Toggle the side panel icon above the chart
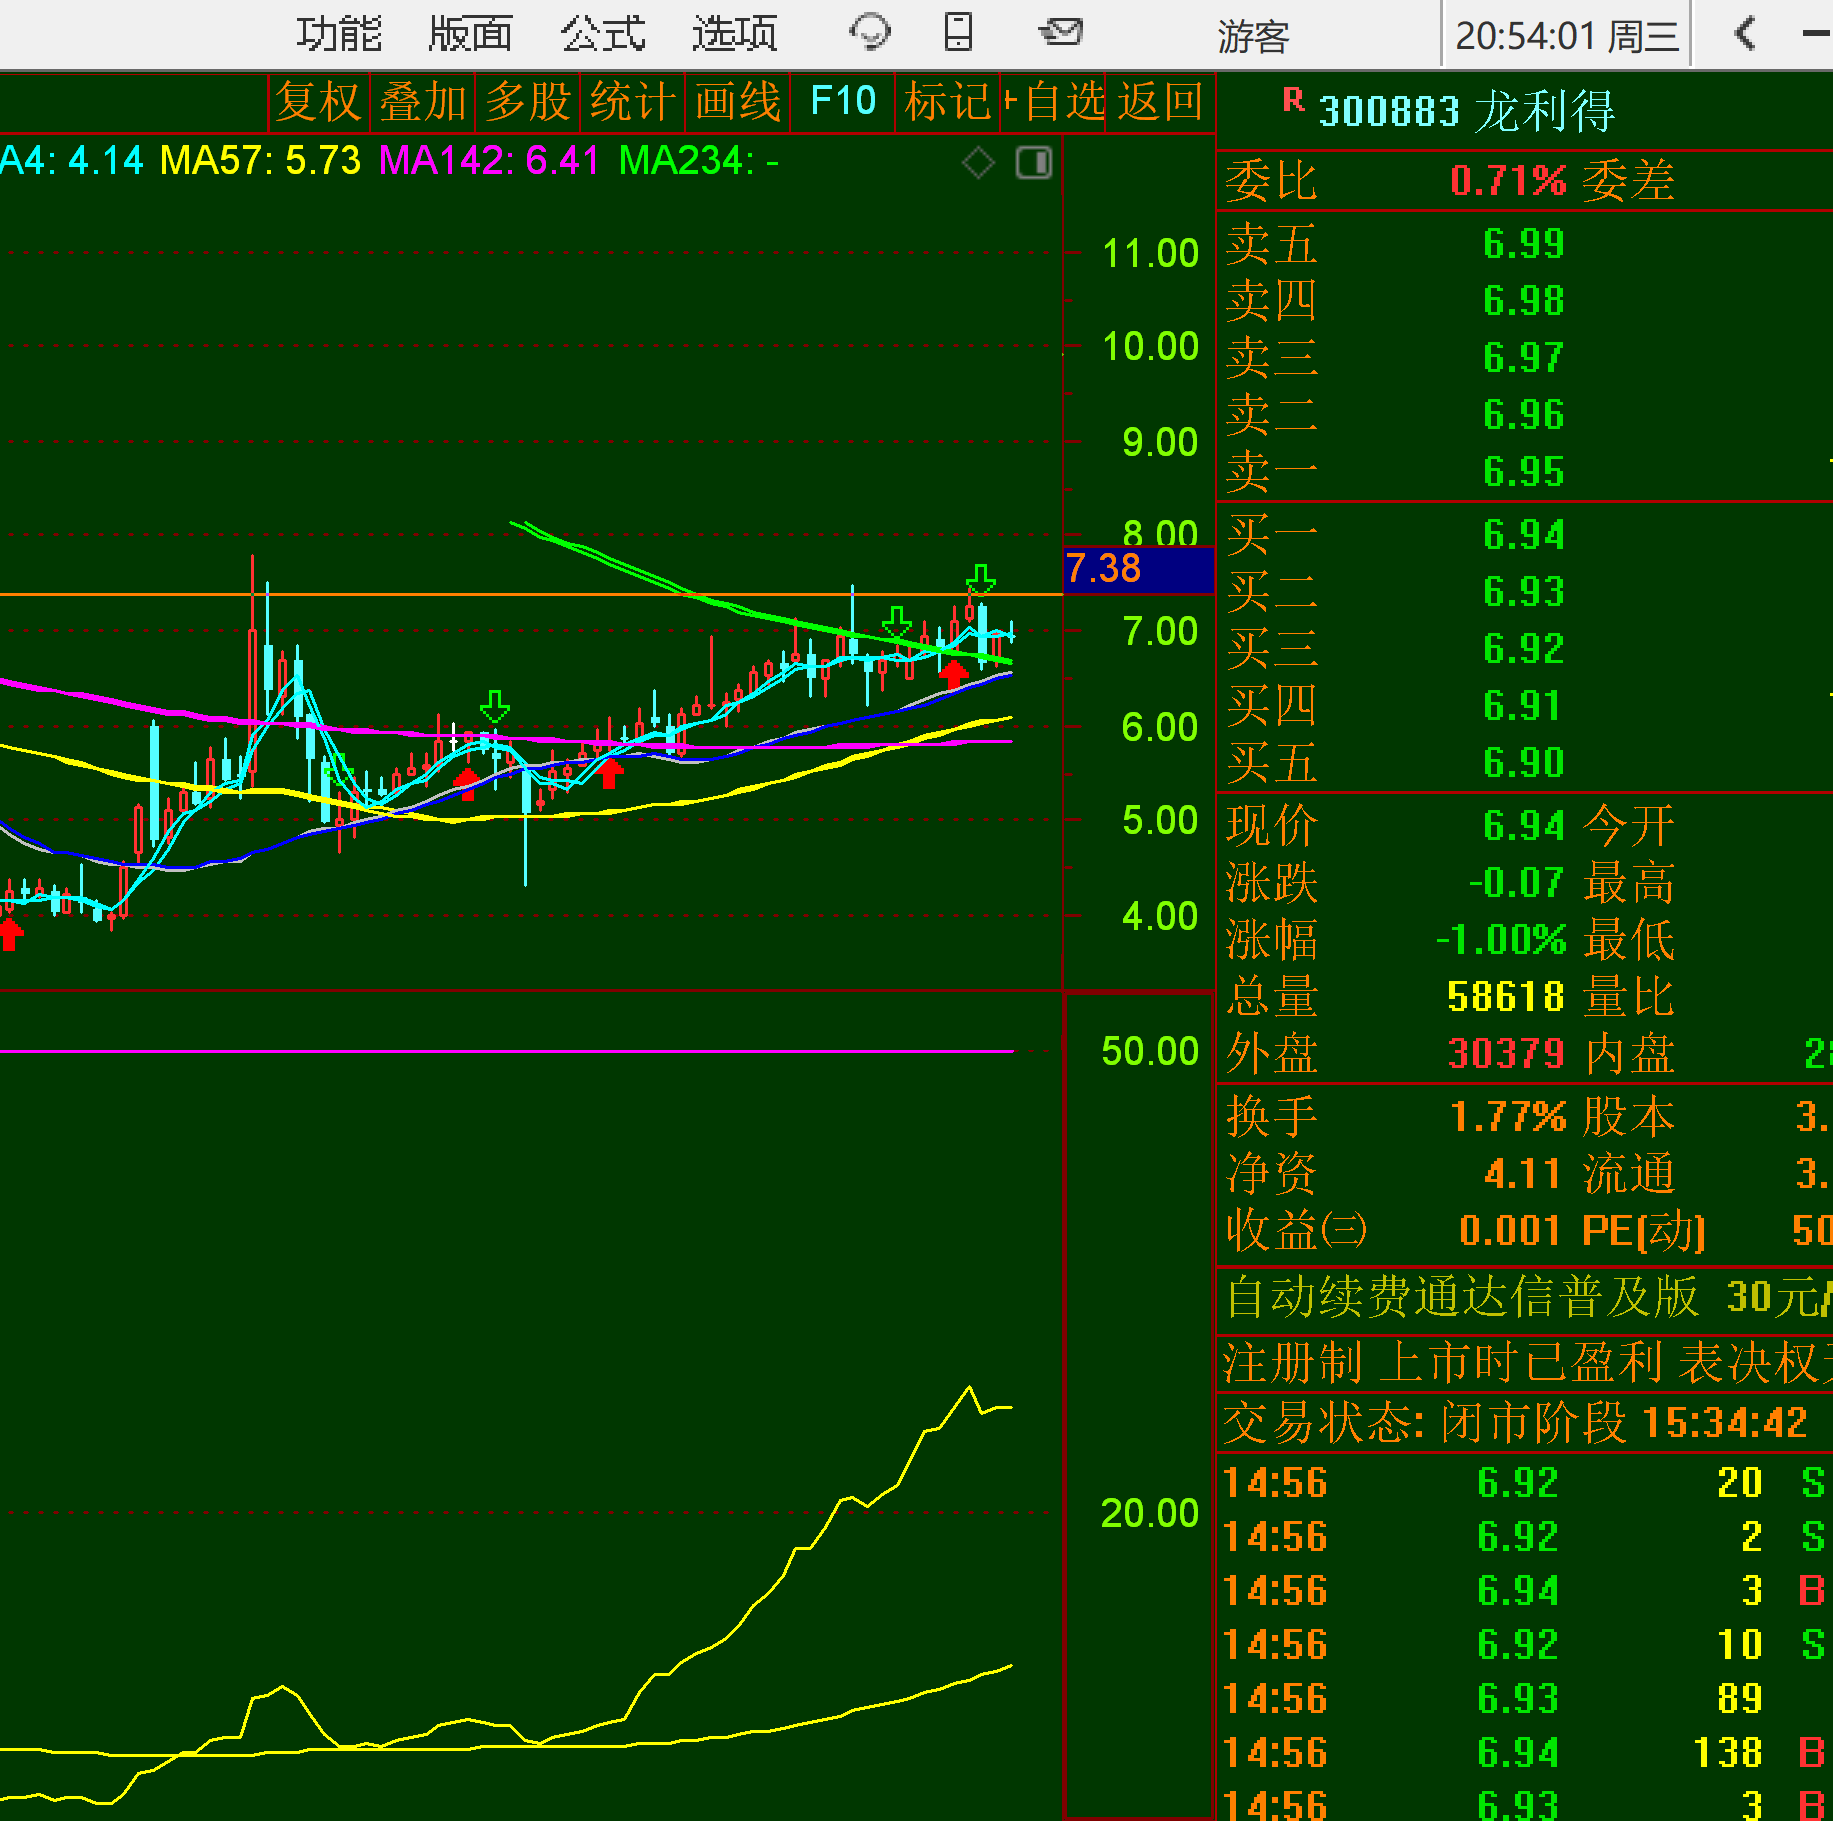The height and width of the screenshot is (1821, 1833). coord(1034,162)
